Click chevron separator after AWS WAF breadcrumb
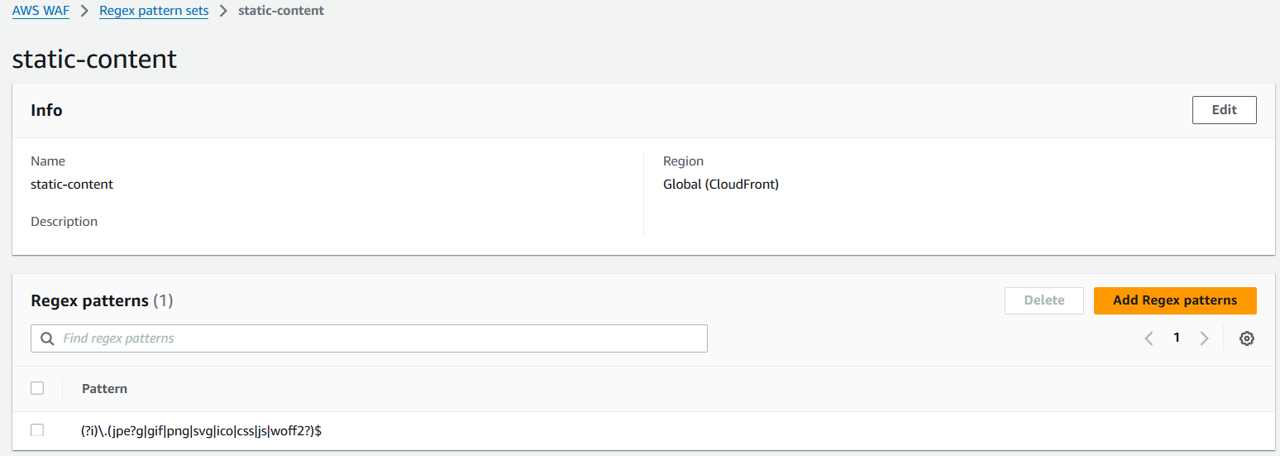The image size is (1280, 456). [86, 11]
